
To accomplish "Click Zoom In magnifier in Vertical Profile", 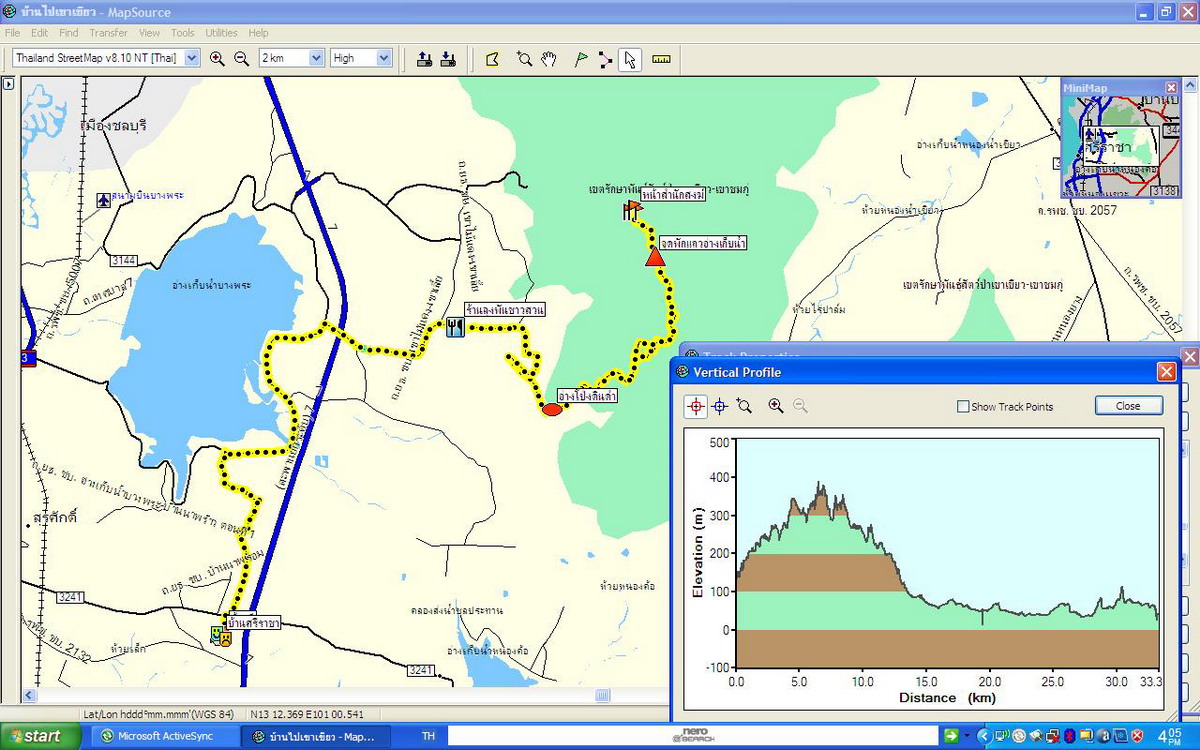I will point(776,406).
